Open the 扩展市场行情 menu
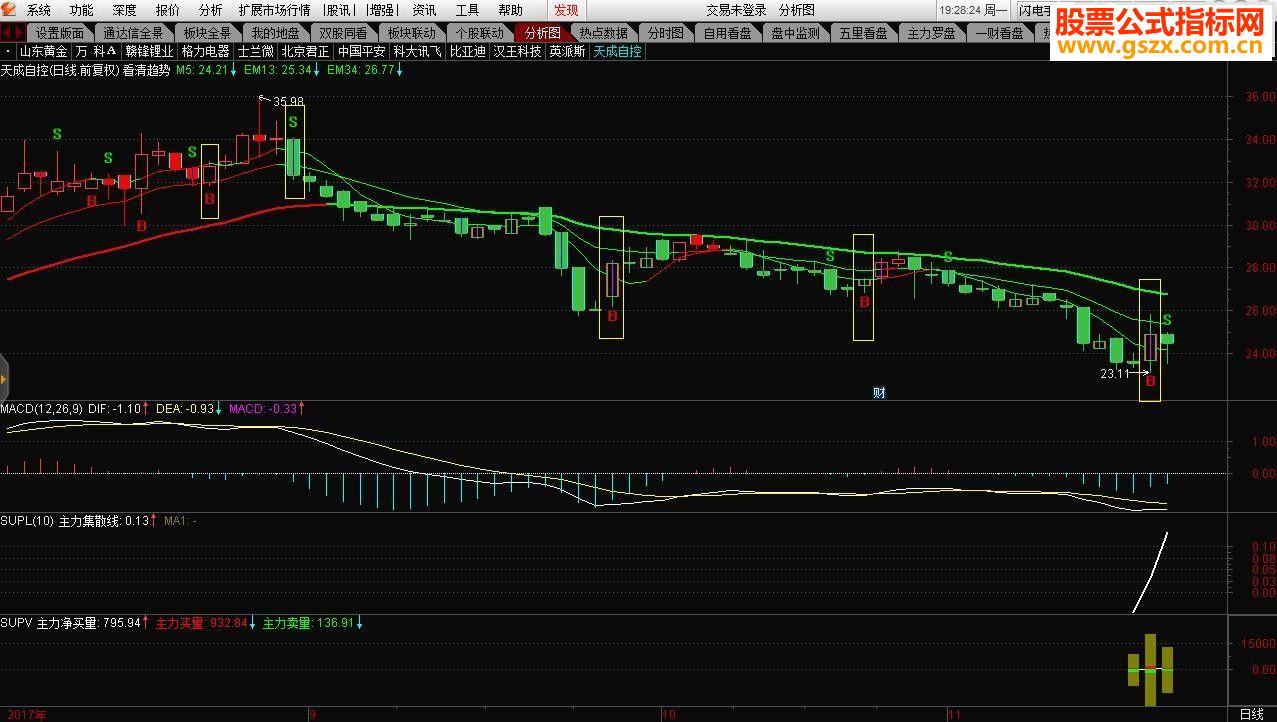1277x722 pixels. coord(274,10)
